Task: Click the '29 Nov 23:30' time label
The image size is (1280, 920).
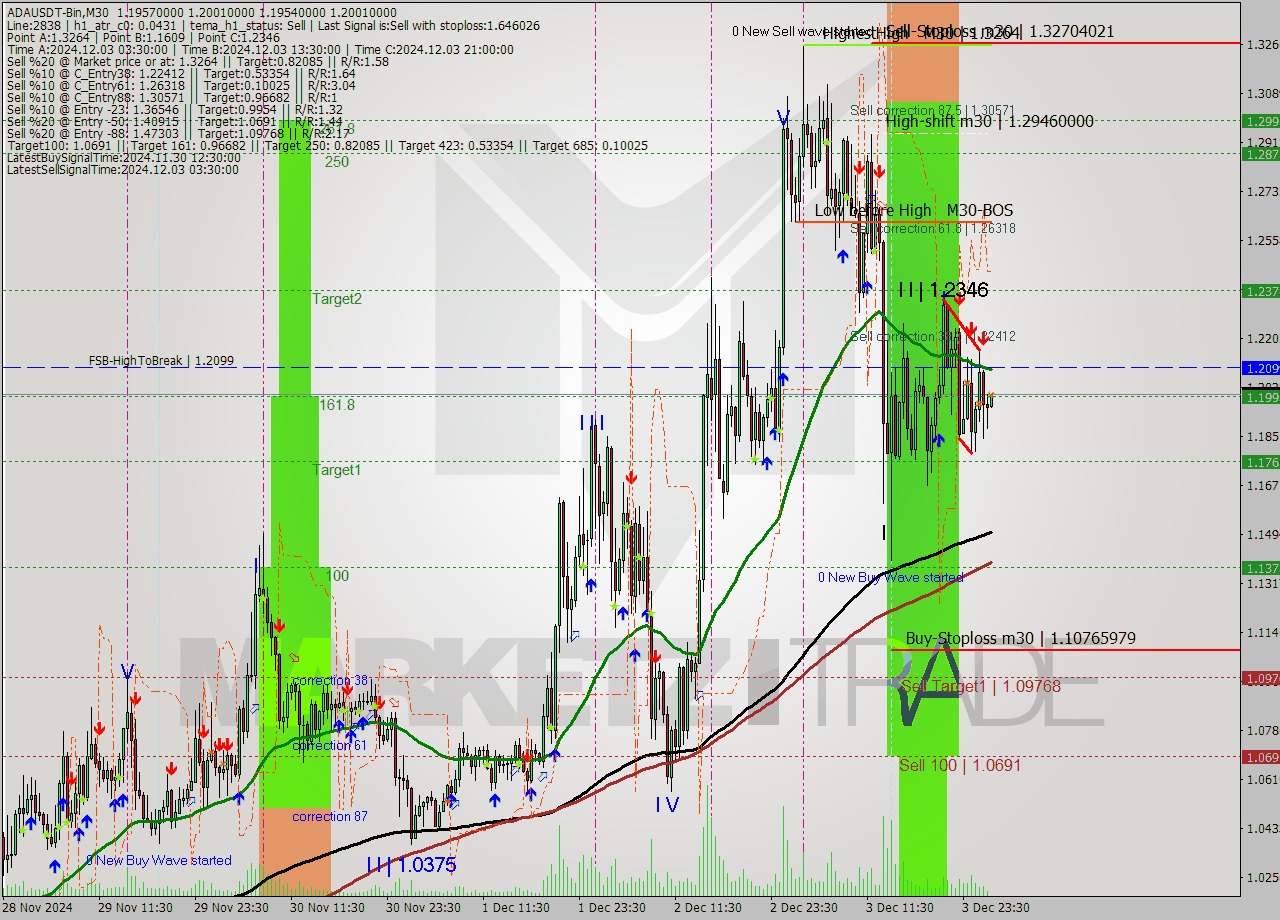Action: click(x=231, y=908)
